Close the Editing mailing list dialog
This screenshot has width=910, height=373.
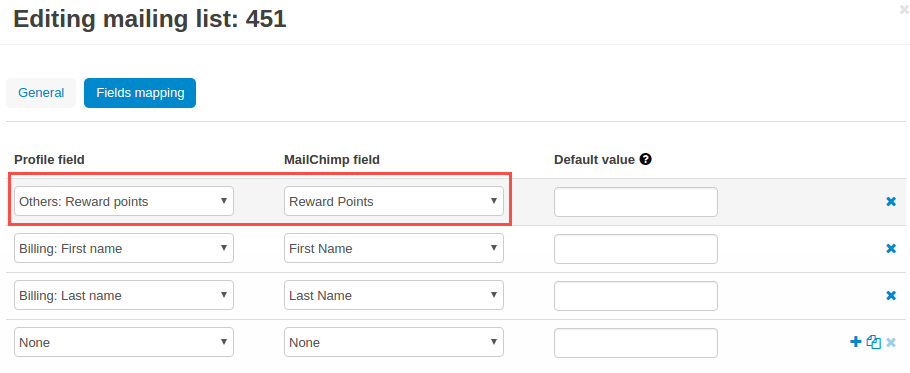(904, 9)
